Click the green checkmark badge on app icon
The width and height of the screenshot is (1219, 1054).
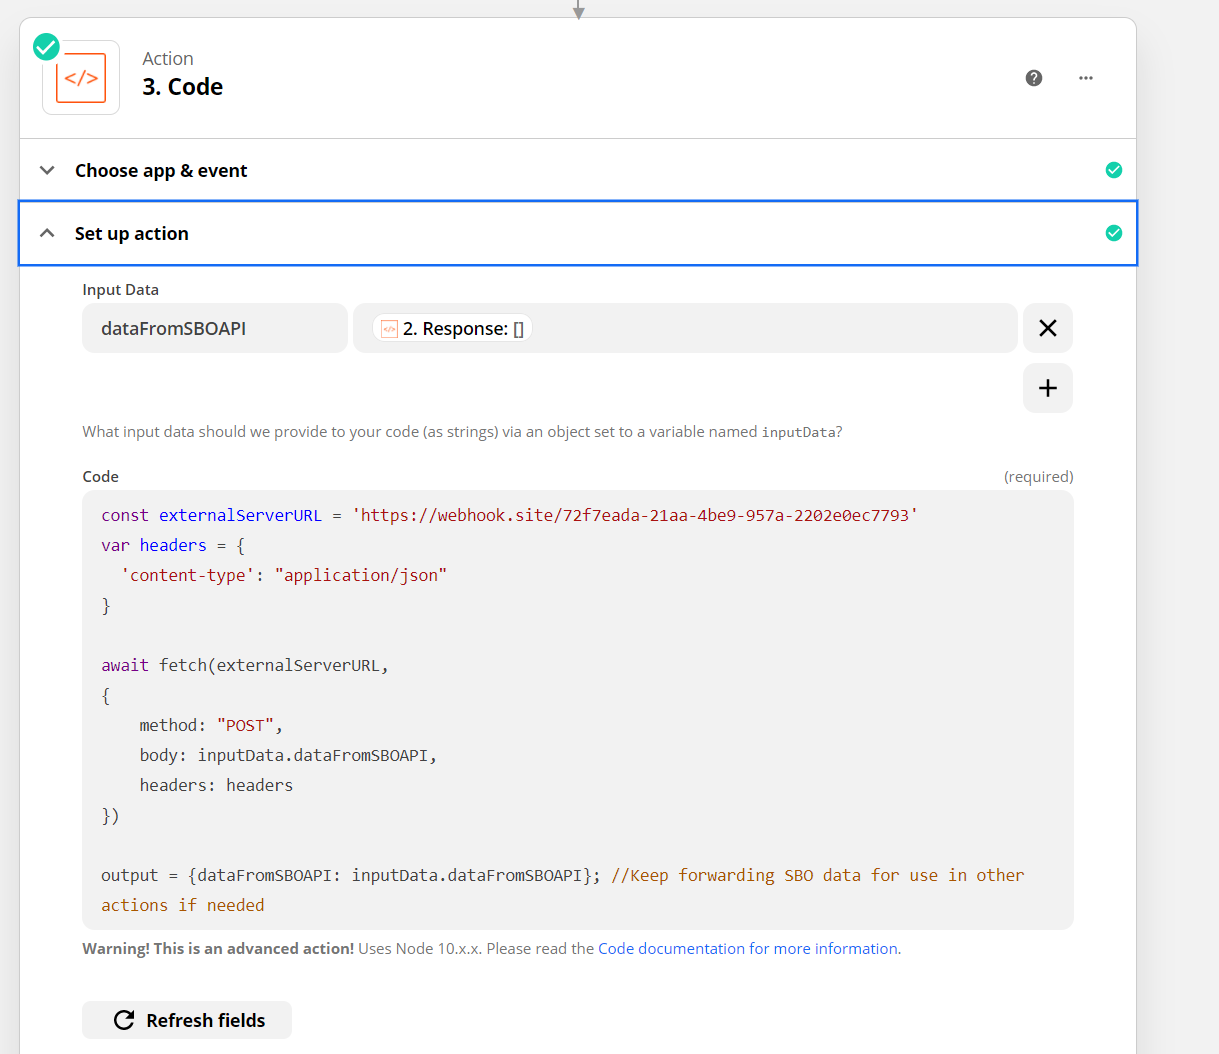coord(46,46)
